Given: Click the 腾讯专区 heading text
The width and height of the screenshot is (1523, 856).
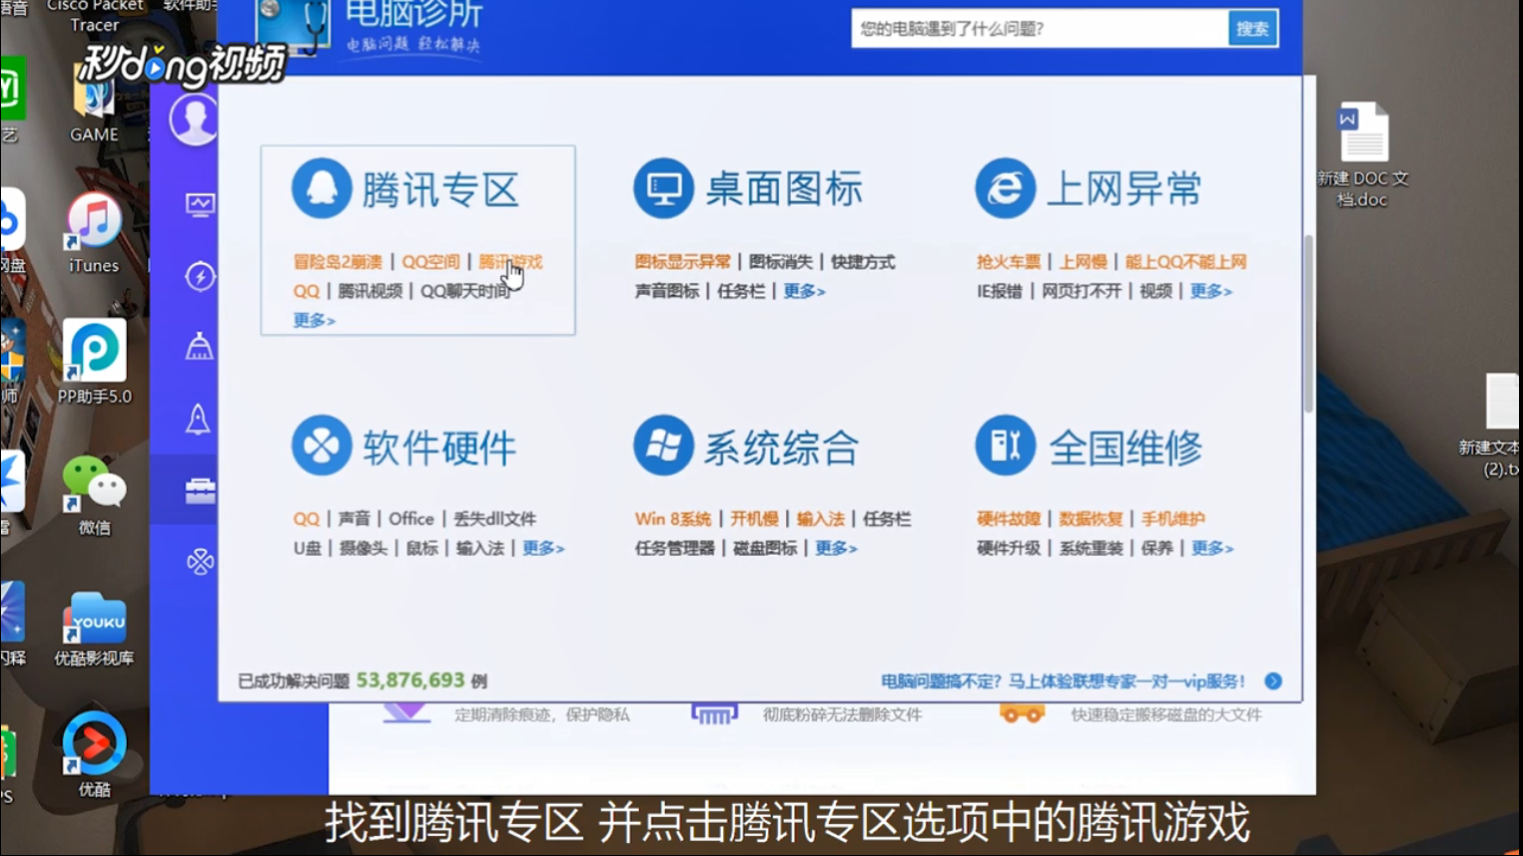Looking at the screenshot, I should tap(441, 189).
